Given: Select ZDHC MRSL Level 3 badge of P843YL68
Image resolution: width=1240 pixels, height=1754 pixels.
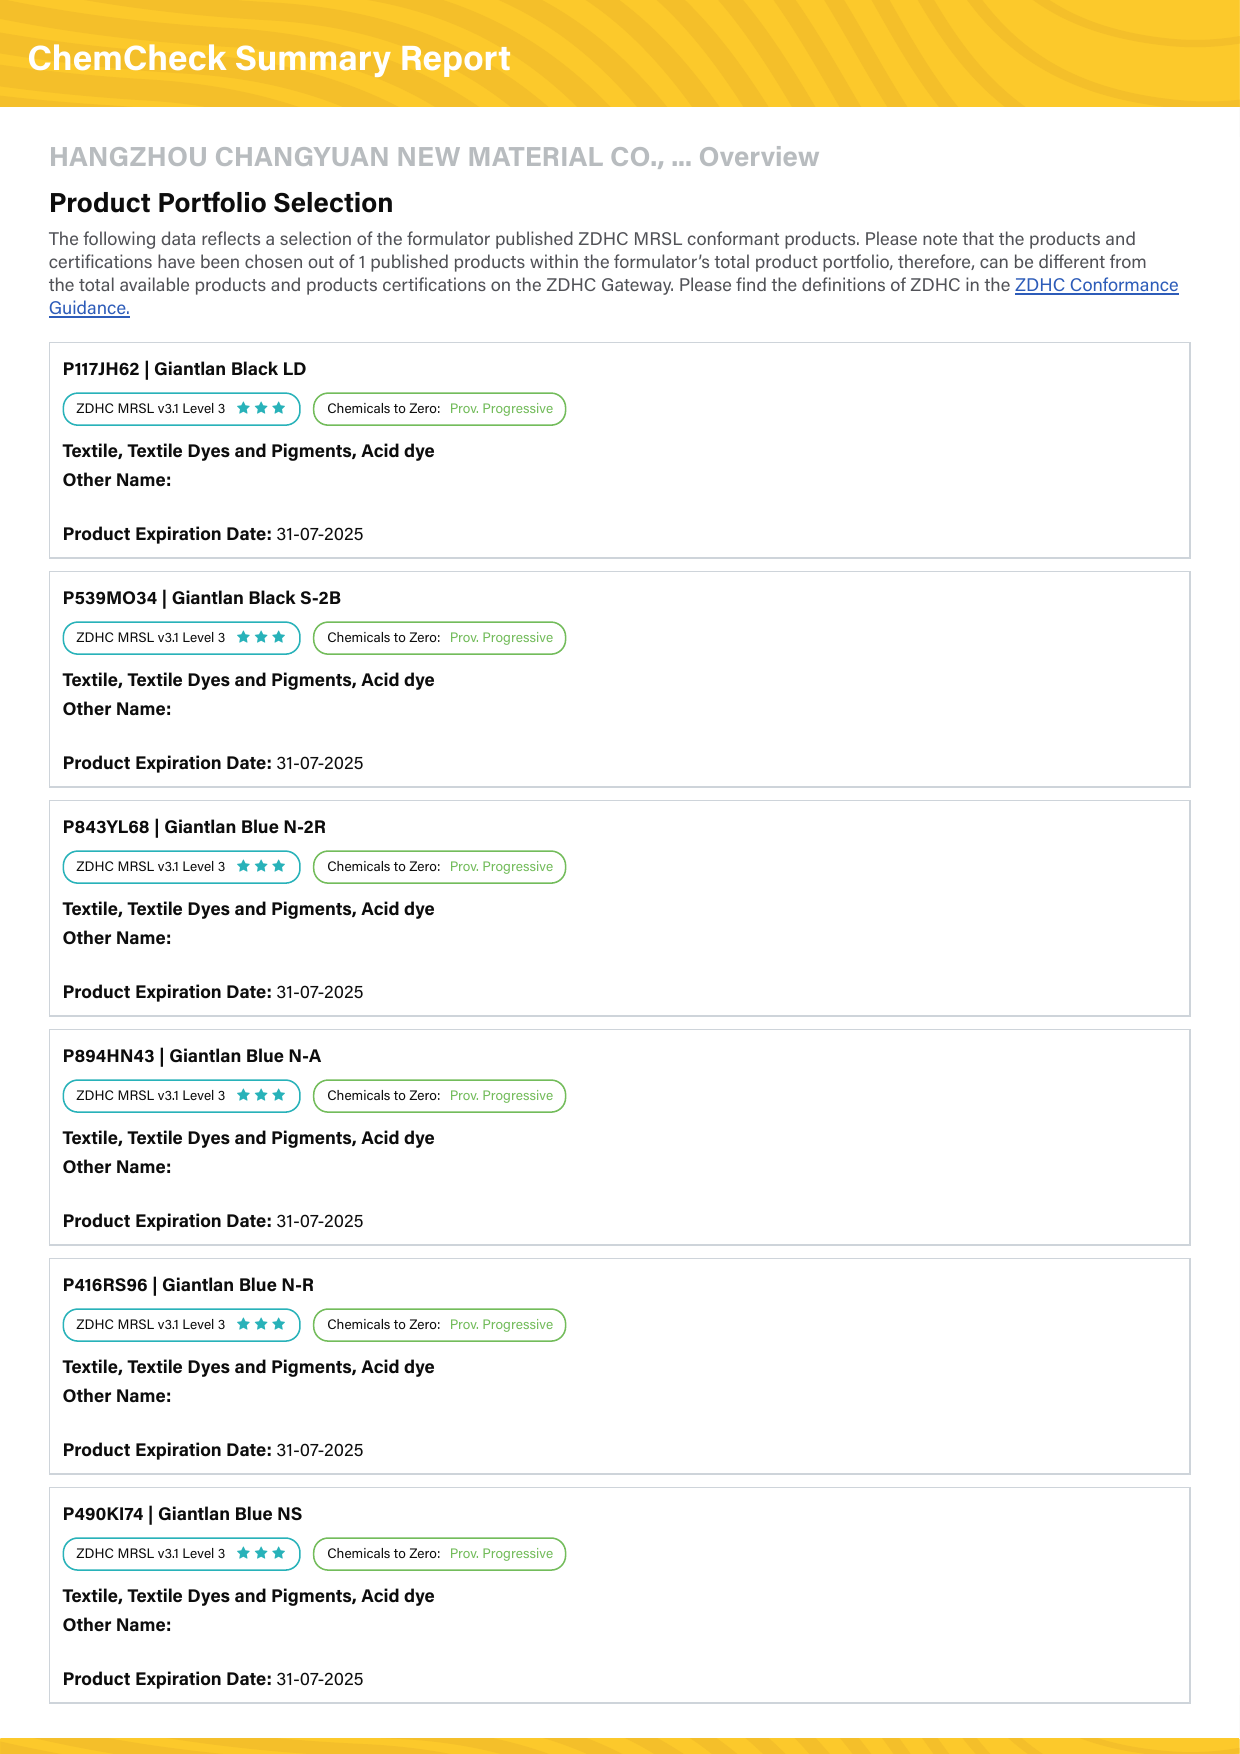Looking at the screenshot, I should point(181,867).
